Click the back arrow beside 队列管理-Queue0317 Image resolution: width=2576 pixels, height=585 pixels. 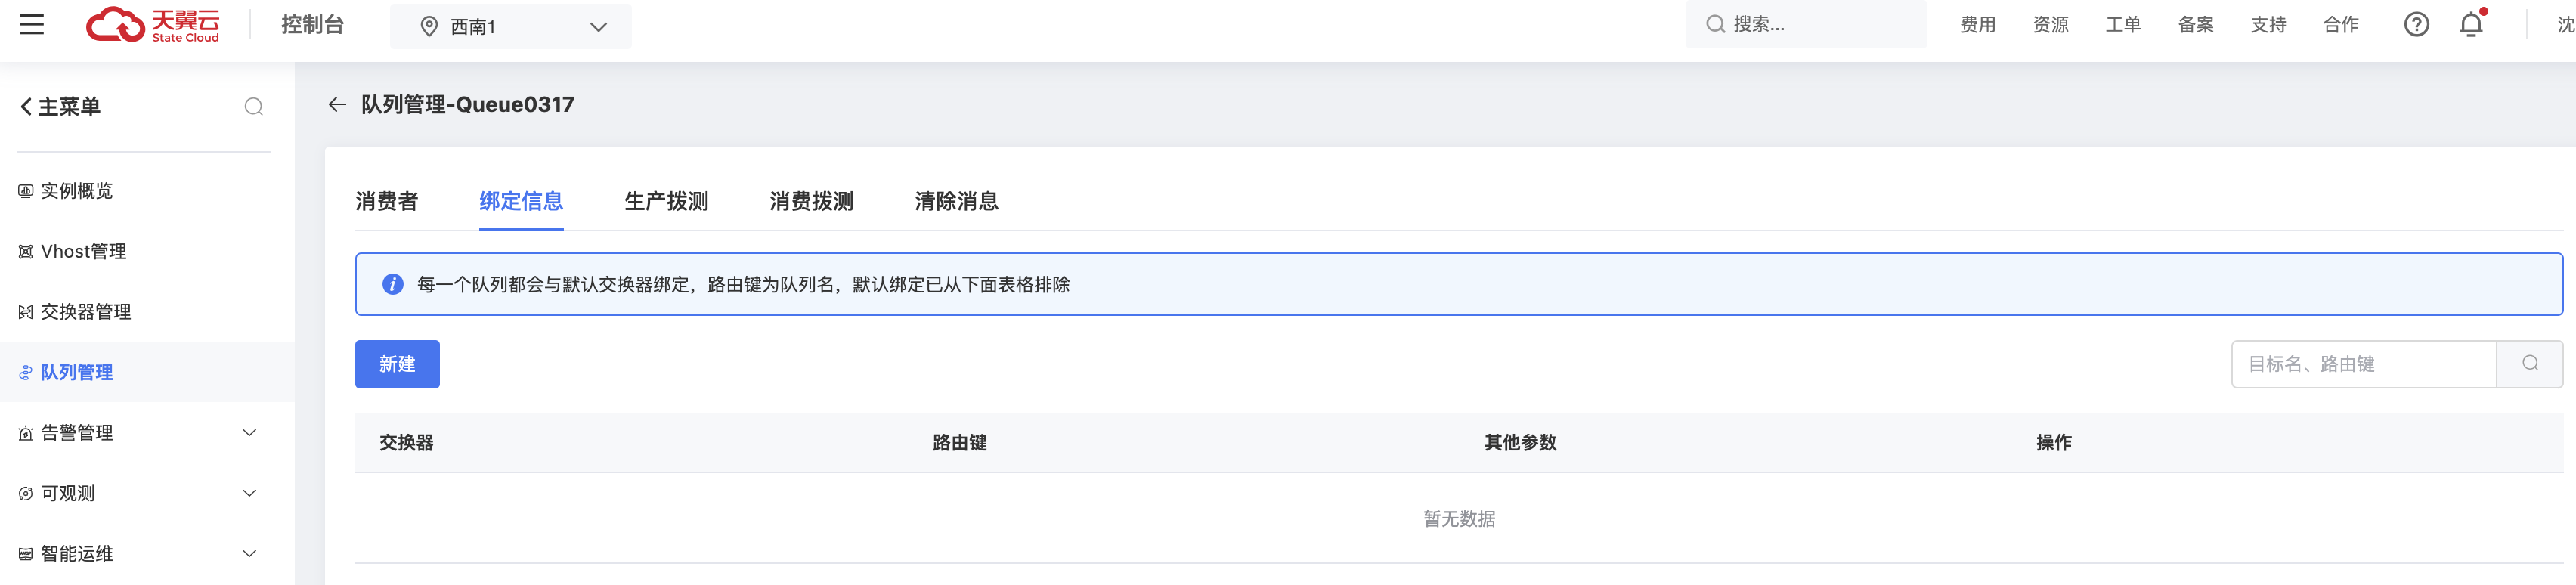coord(336,104)
